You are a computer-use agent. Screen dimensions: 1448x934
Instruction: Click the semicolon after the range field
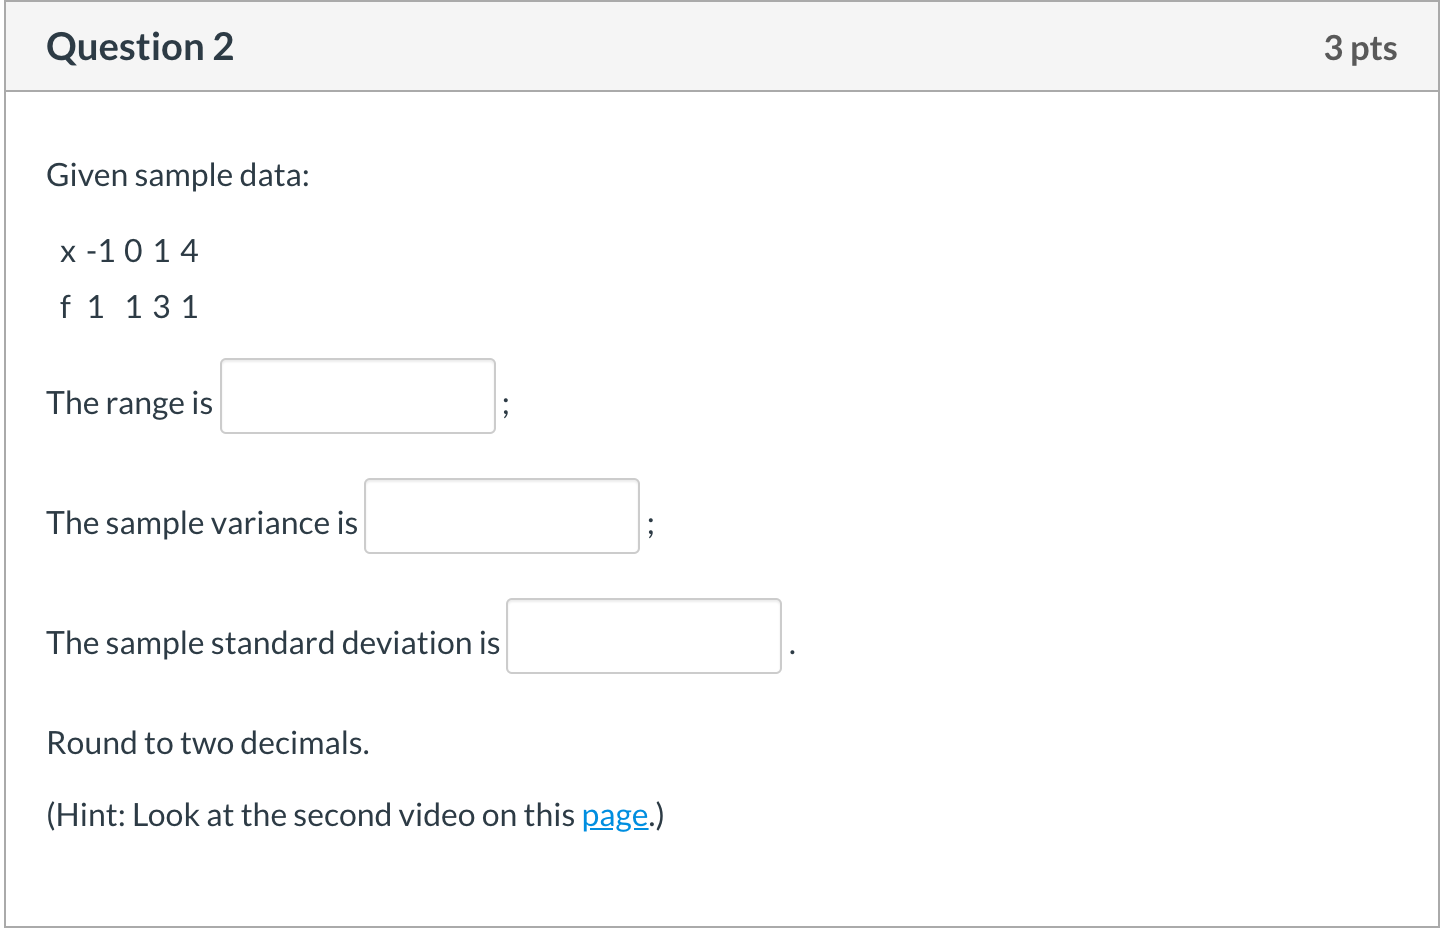(506, 406)
